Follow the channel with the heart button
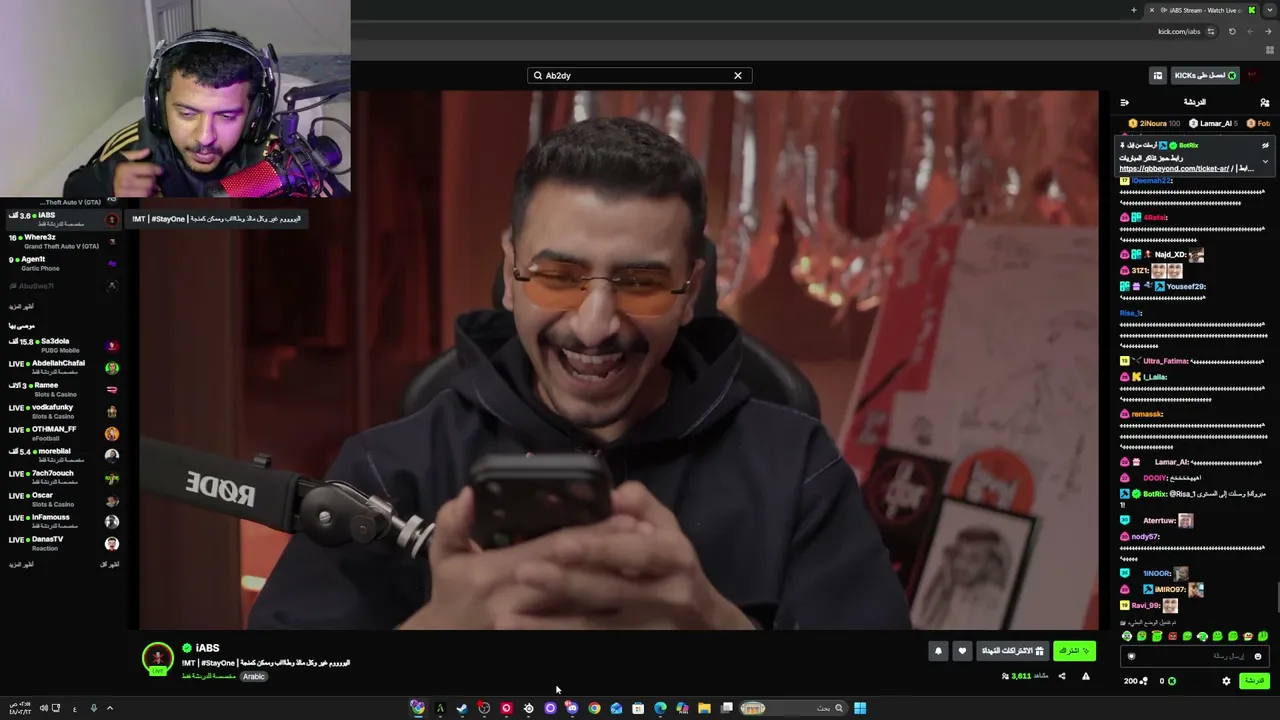 962,651
